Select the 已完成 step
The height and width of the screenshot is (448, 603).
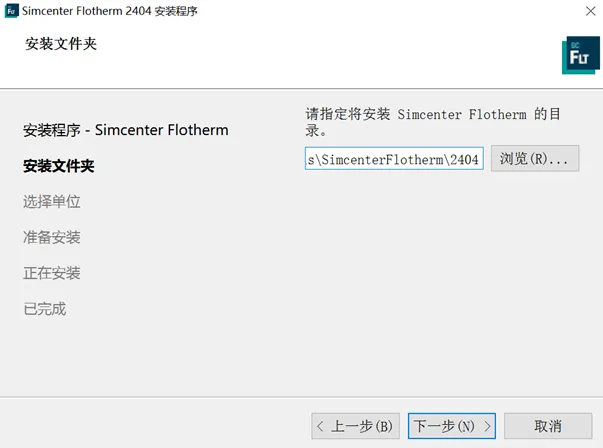coord(45,309)
